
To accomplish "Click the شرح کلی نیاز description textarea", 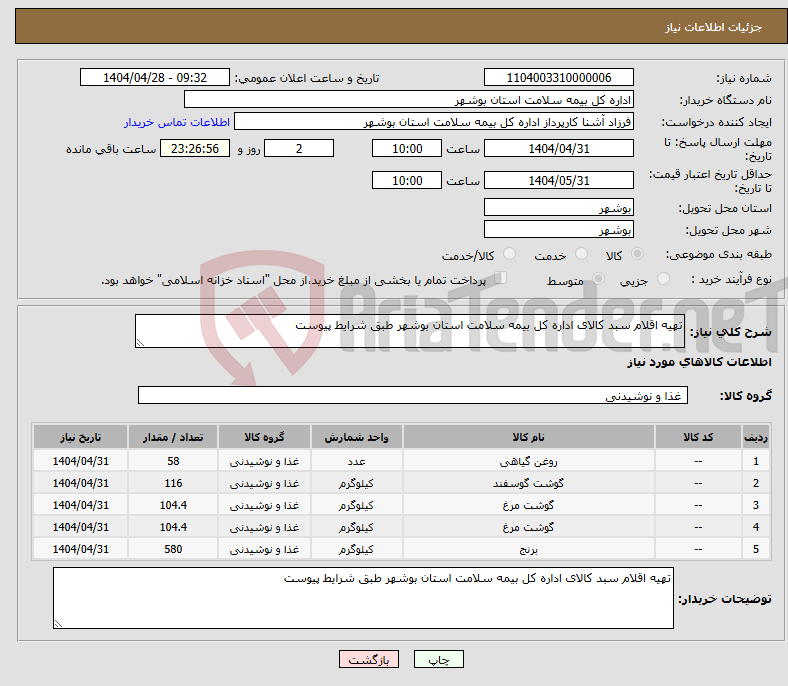I will pyautogui.click(x=410, y=331).
